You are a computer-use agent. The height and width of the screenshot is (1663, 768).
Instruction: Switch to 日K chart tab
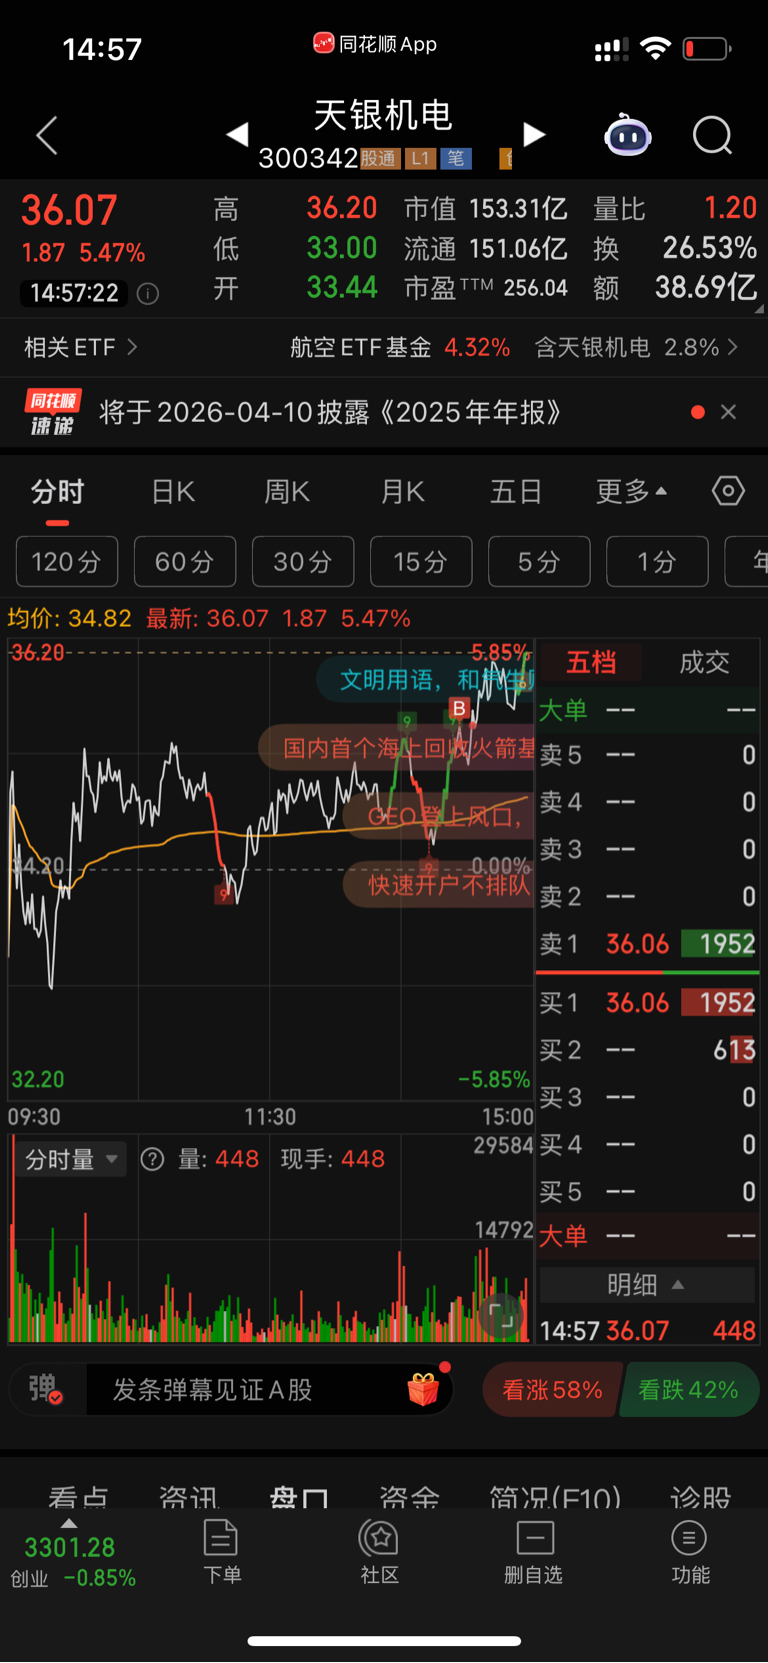click(x=173, y=491)
